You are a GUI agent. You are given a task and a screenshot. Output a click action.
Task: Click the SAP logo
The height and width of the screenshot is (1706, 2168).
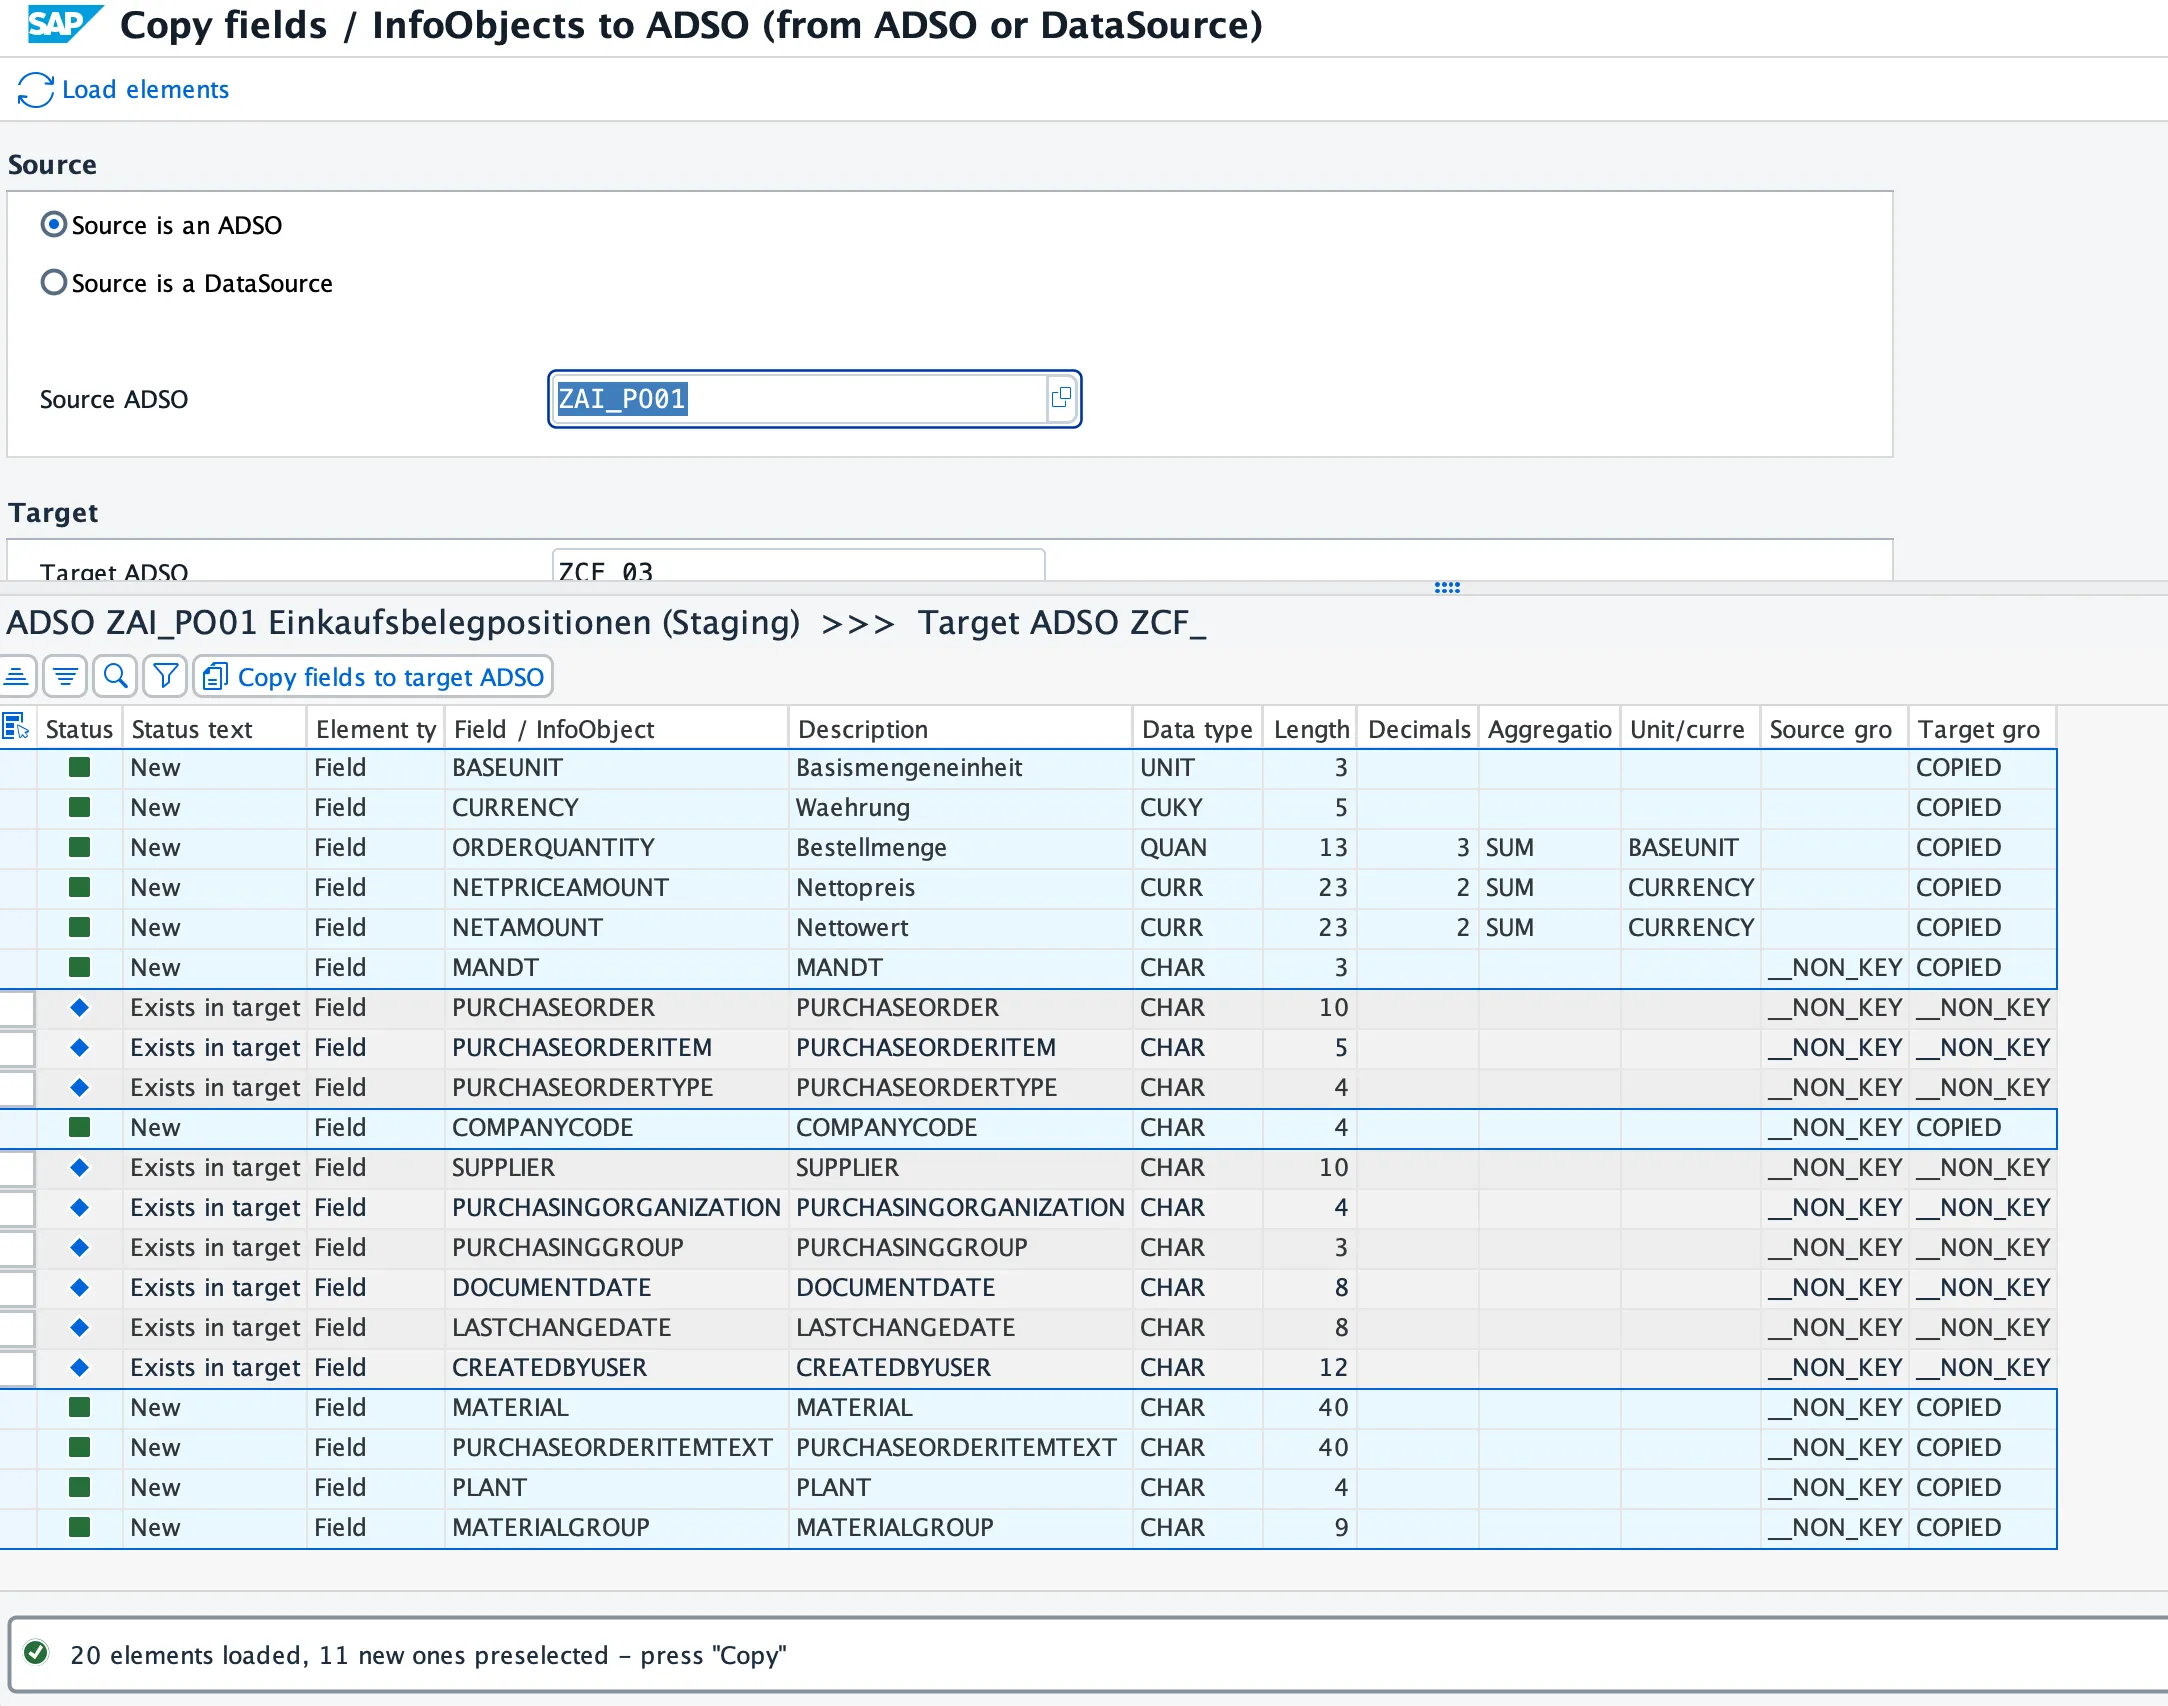[x=64, y=24]
